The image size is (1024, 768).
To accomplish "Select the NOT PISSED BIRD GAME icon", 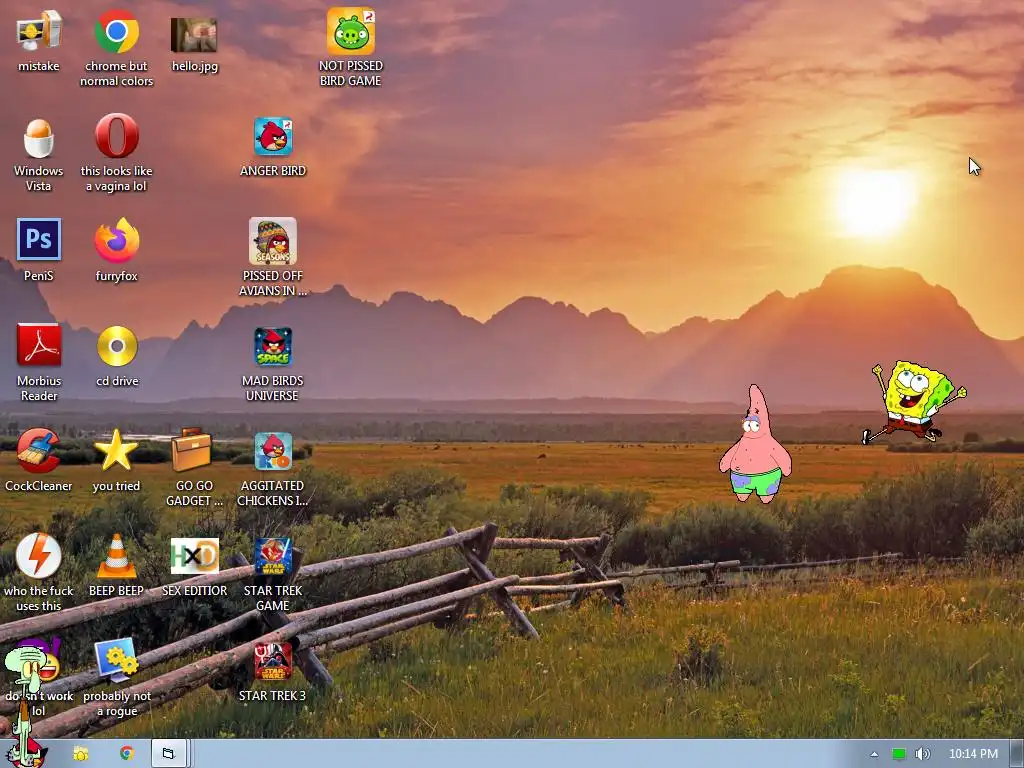I will 351,31.
